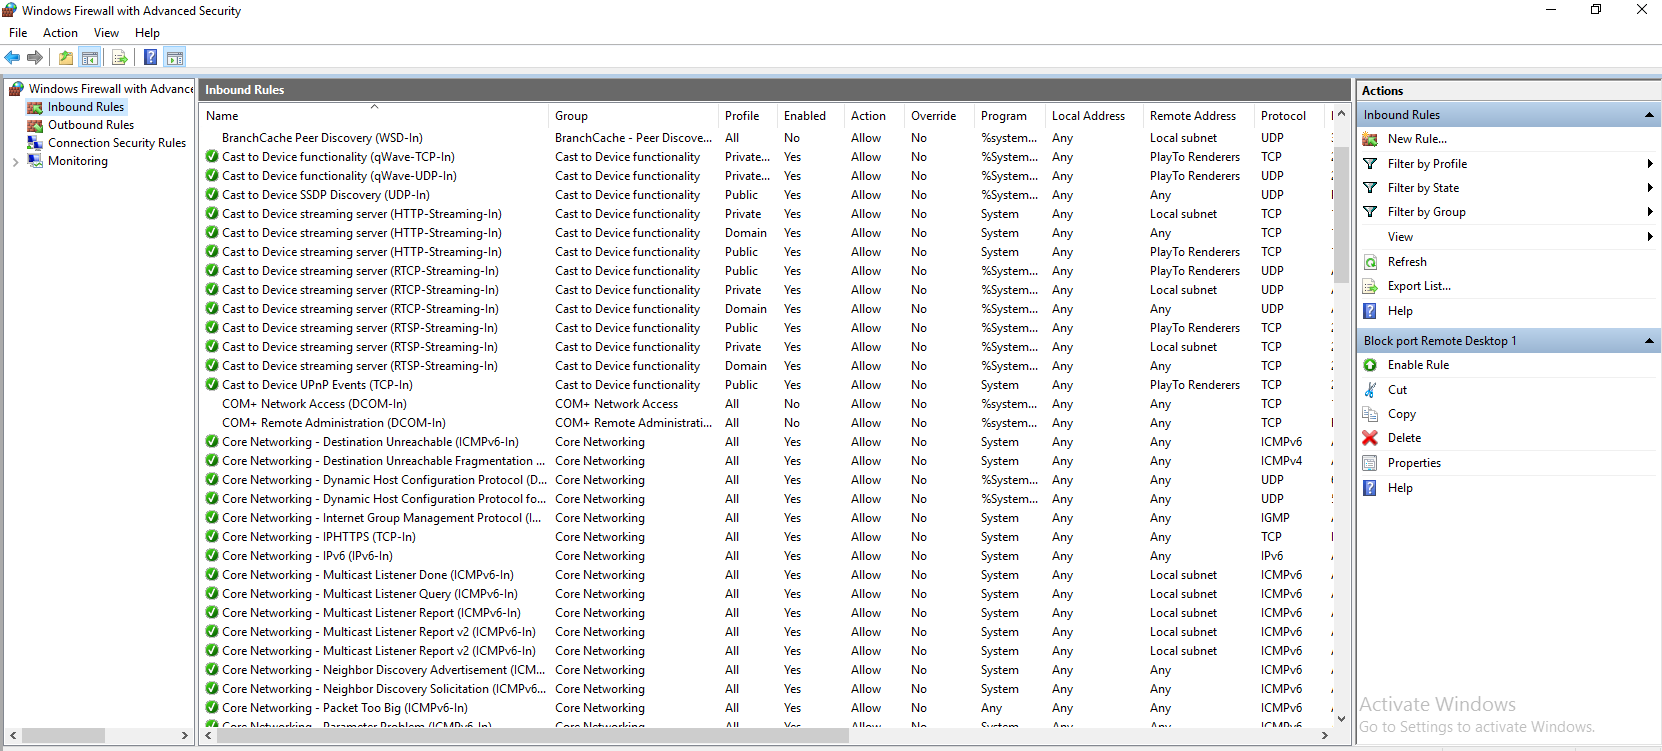This screenshot has width=1662, height=751.
Task: Sort by the Override column header
Action: coord(939,116)
